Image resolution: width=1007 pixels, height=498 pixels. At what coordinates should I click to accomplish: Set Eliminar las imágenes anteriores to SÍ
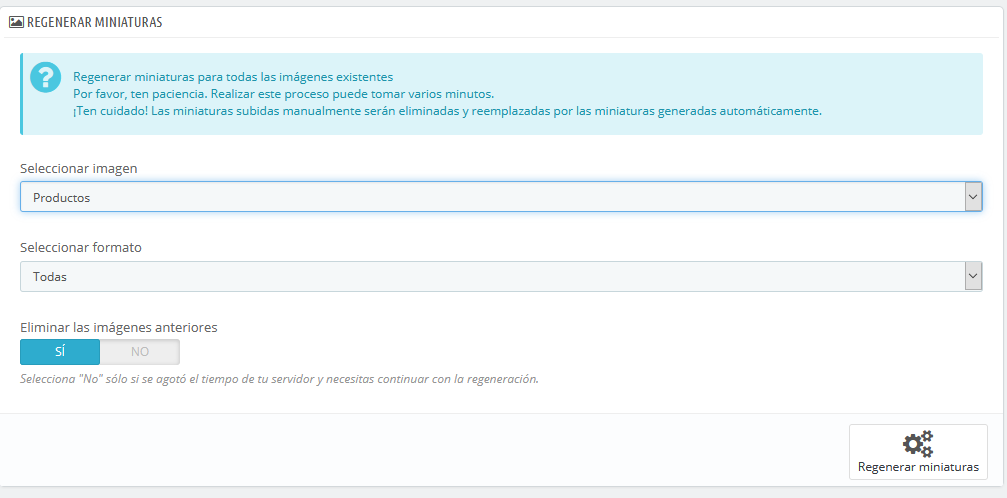(x=60, y=351)
